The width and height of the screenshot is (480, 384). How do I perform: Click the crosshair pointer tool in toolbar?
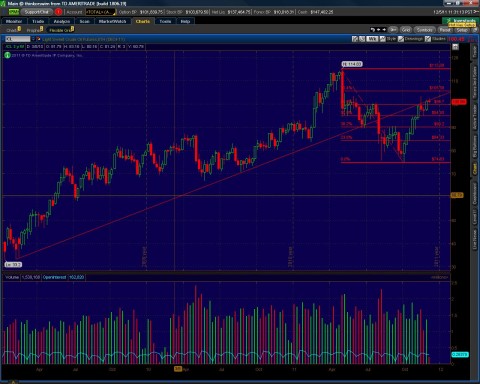coord(378,30)
